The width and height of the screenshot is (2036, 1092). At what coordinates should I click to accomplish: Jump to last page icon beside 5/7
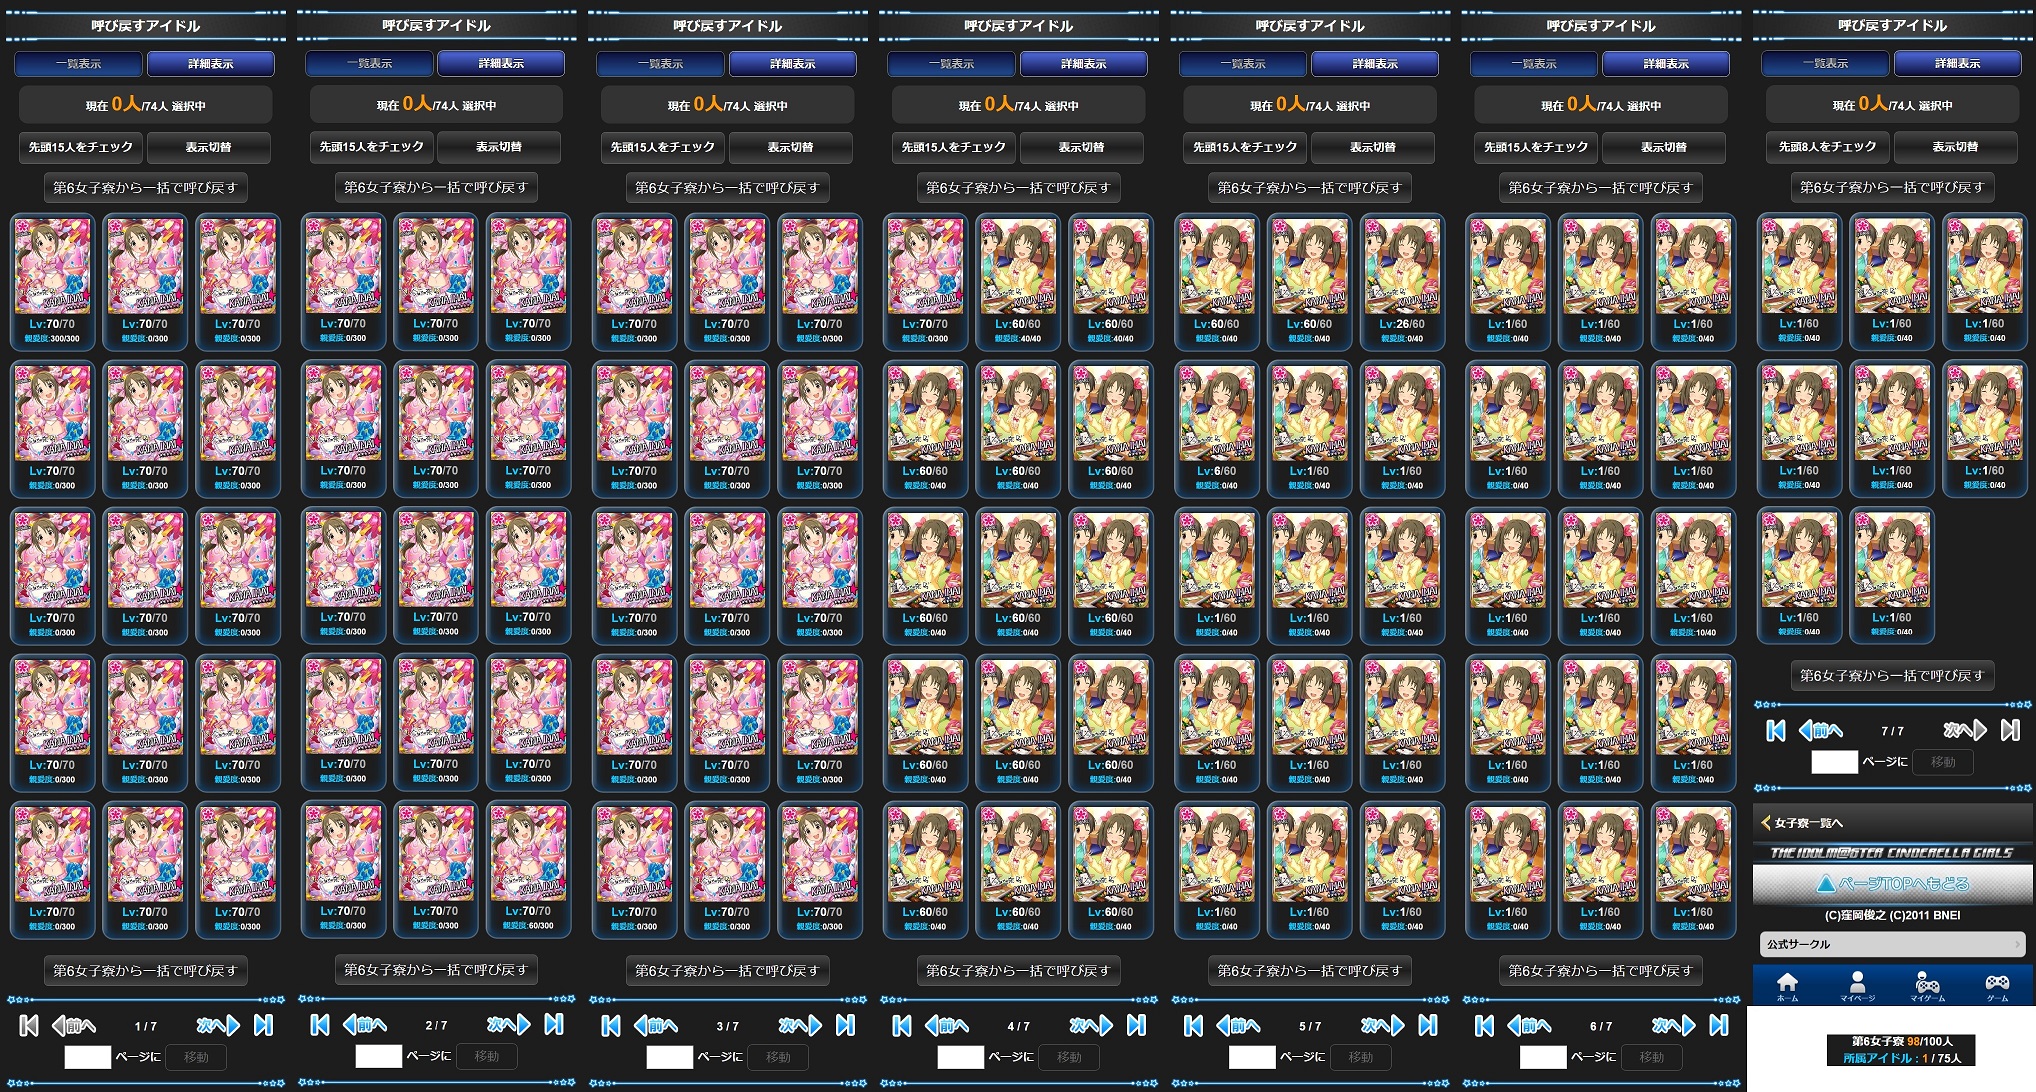click(x=1427, y=1025)
